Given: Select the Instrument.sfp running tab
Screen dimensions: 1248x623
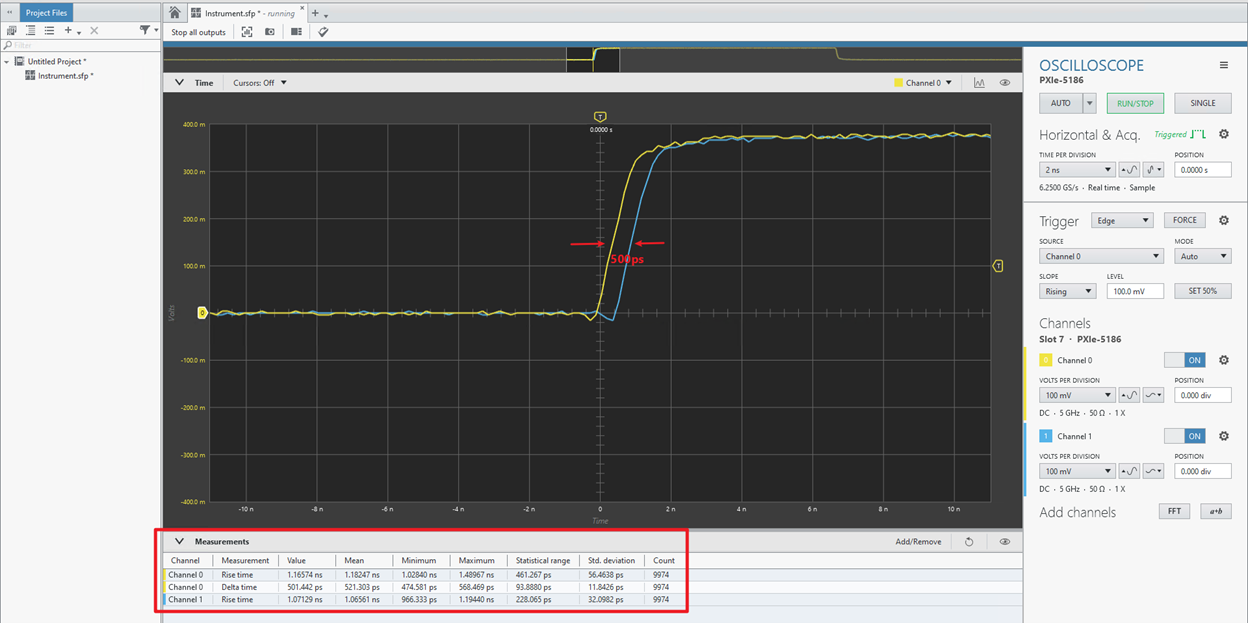Looking at the screenshot, I should (248, 14).
